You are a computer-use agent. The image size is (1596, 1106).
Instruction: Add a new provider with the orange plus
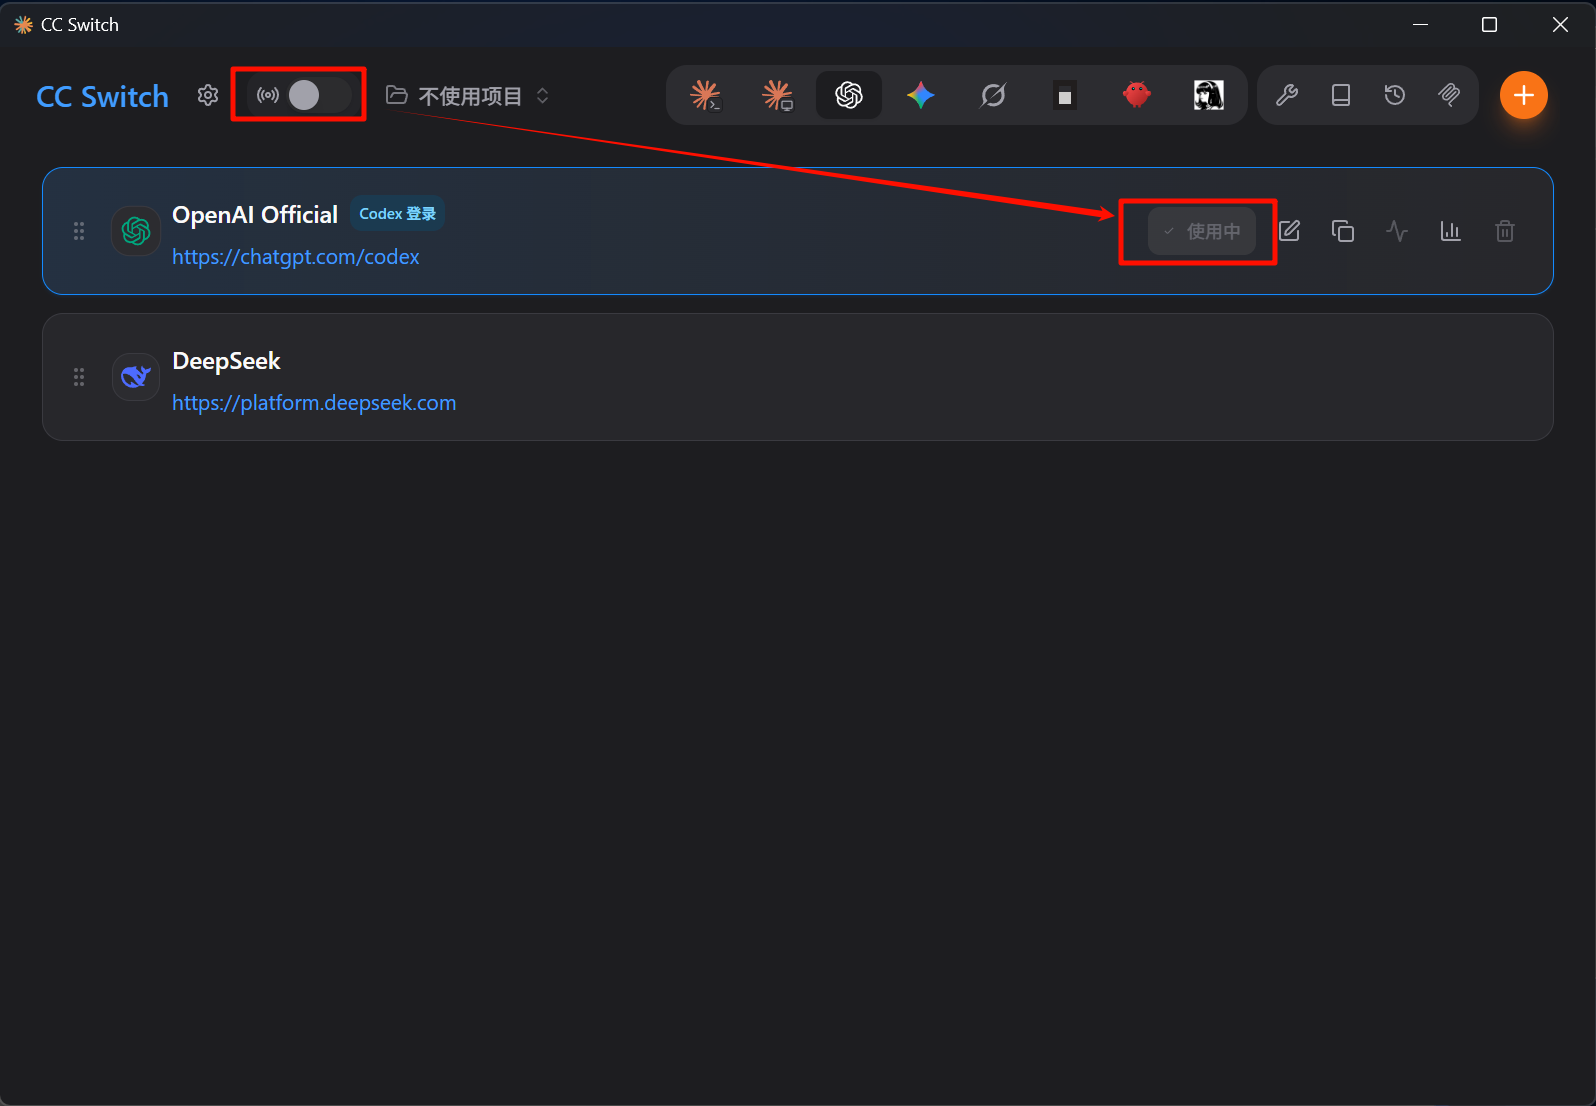1524,95
